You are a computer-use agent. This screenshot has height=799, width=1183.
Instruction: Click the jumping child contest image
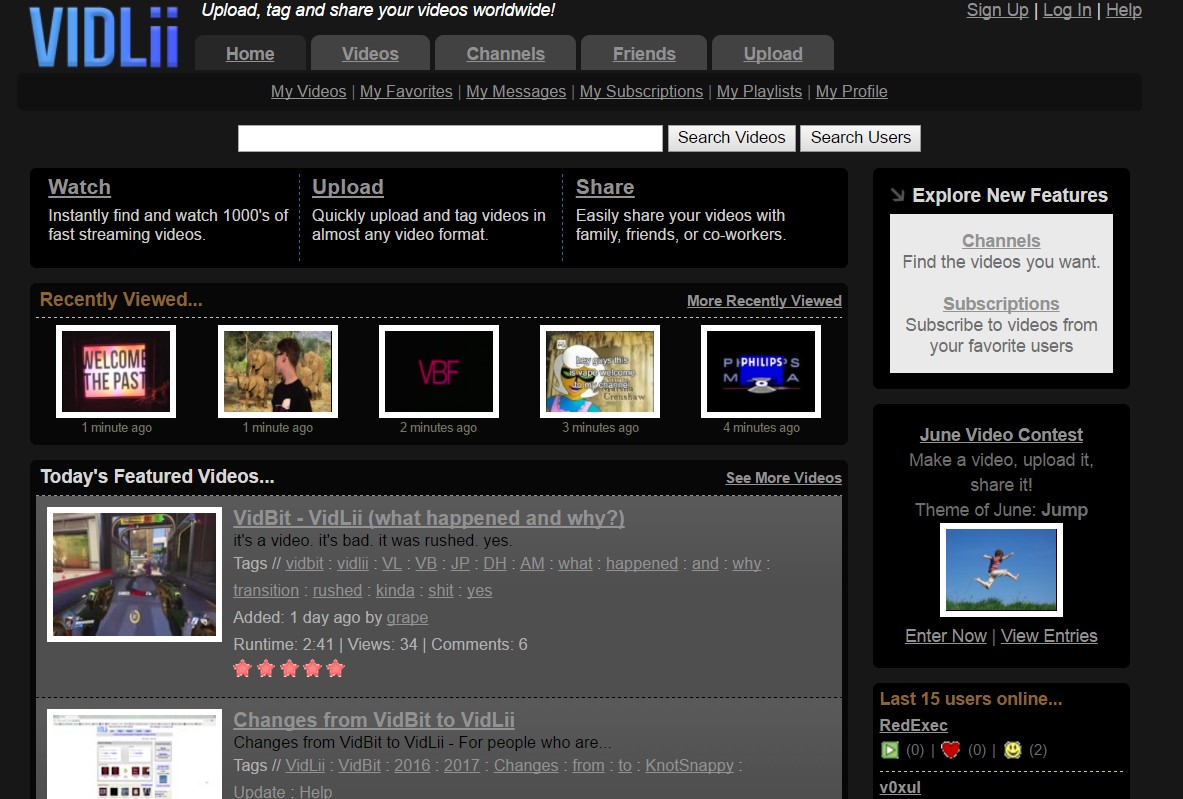(x=1000, y=570)
